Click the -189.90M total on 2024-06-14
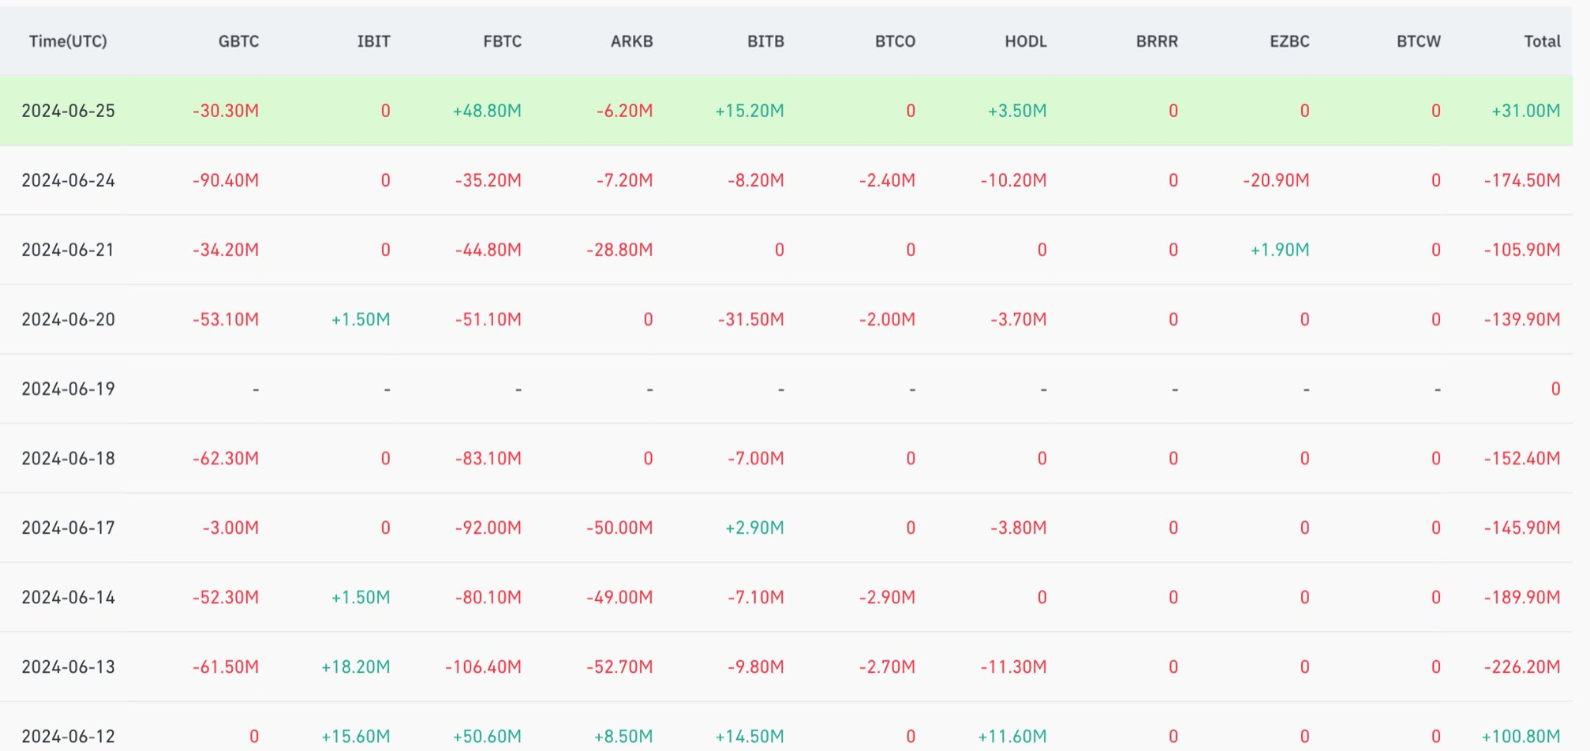The image size is (1590, 751). 1521,597
